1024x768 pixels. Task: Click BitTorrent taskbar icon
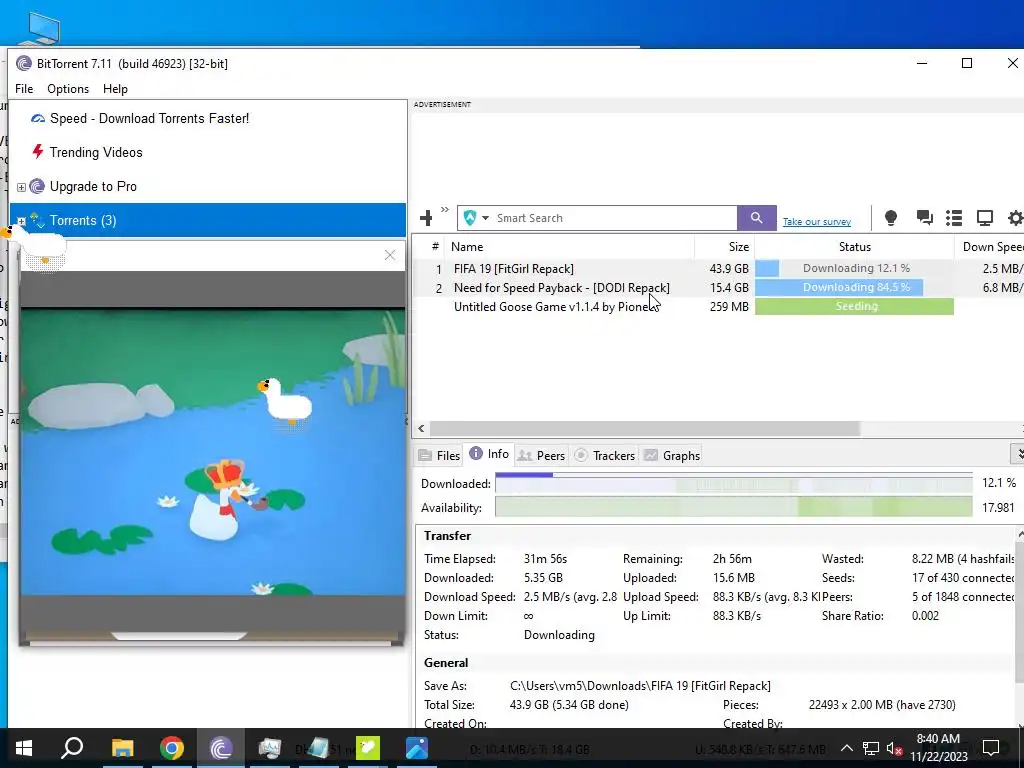[x=221, y=748]
